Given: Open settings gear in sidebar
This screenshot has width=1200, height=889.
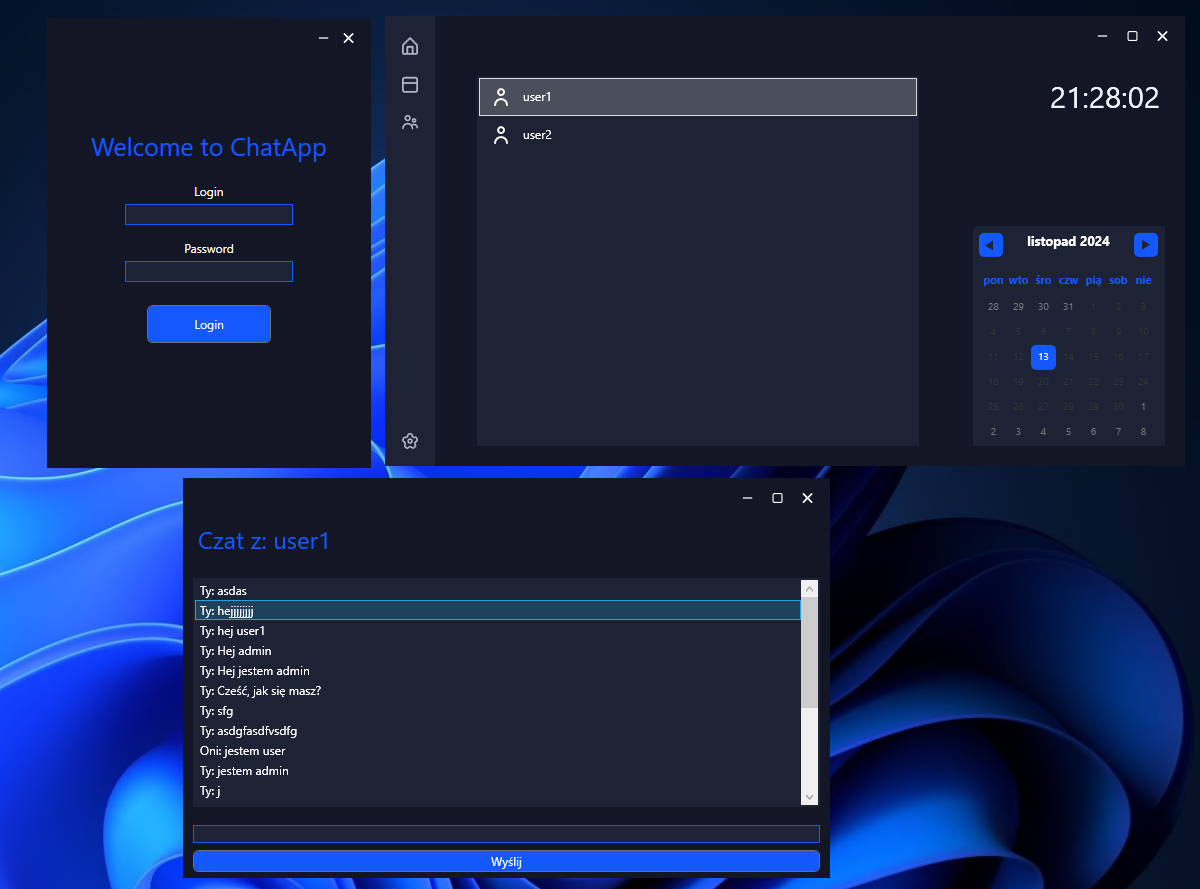Looking at the screenshot, I should pos(409,441).
